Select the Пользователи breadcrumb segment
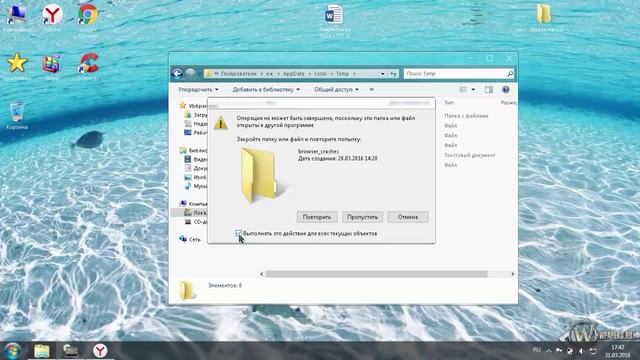This screenshot has width=640, height=360. (238, 74)
